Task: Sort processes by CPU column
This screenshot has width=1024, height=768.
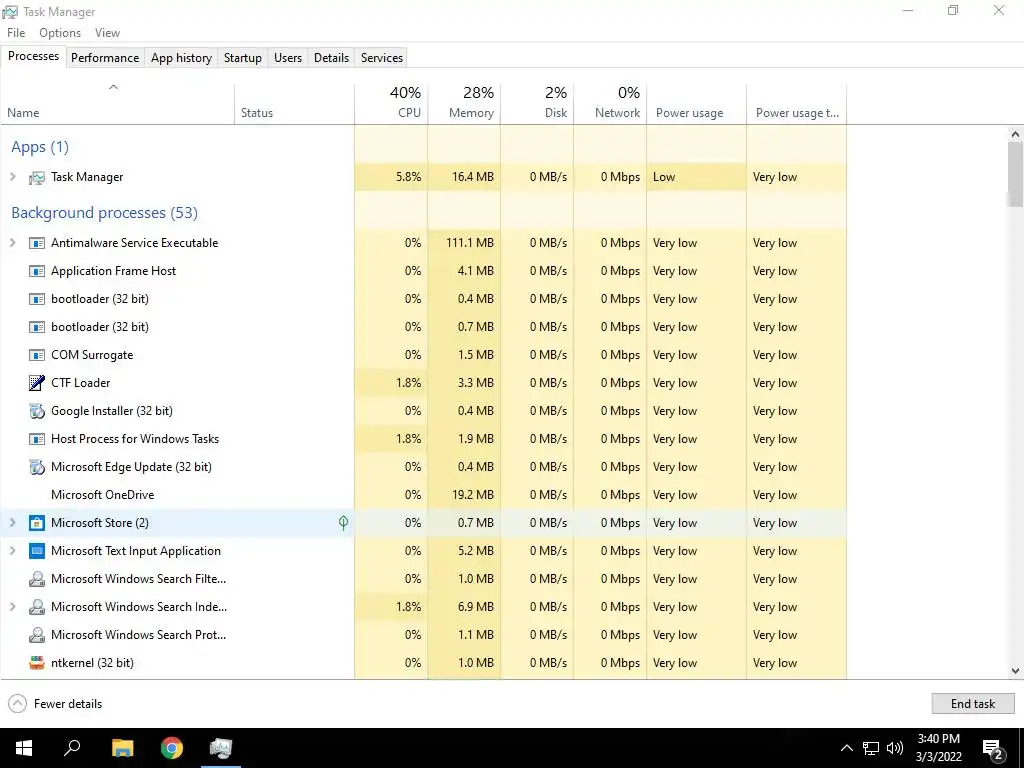Action: coord(391,104)
